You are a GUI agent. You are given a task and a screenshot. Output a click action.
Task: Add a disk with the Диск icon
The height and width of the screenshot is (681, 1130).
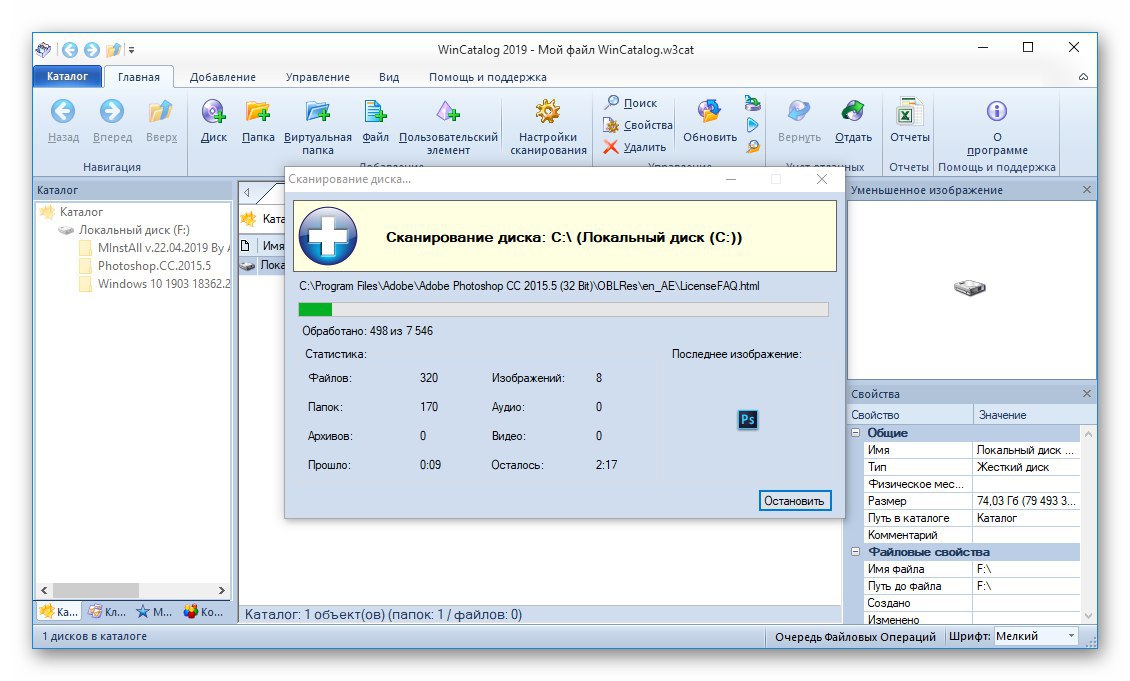pyautogui.click(x=213, y=112)
